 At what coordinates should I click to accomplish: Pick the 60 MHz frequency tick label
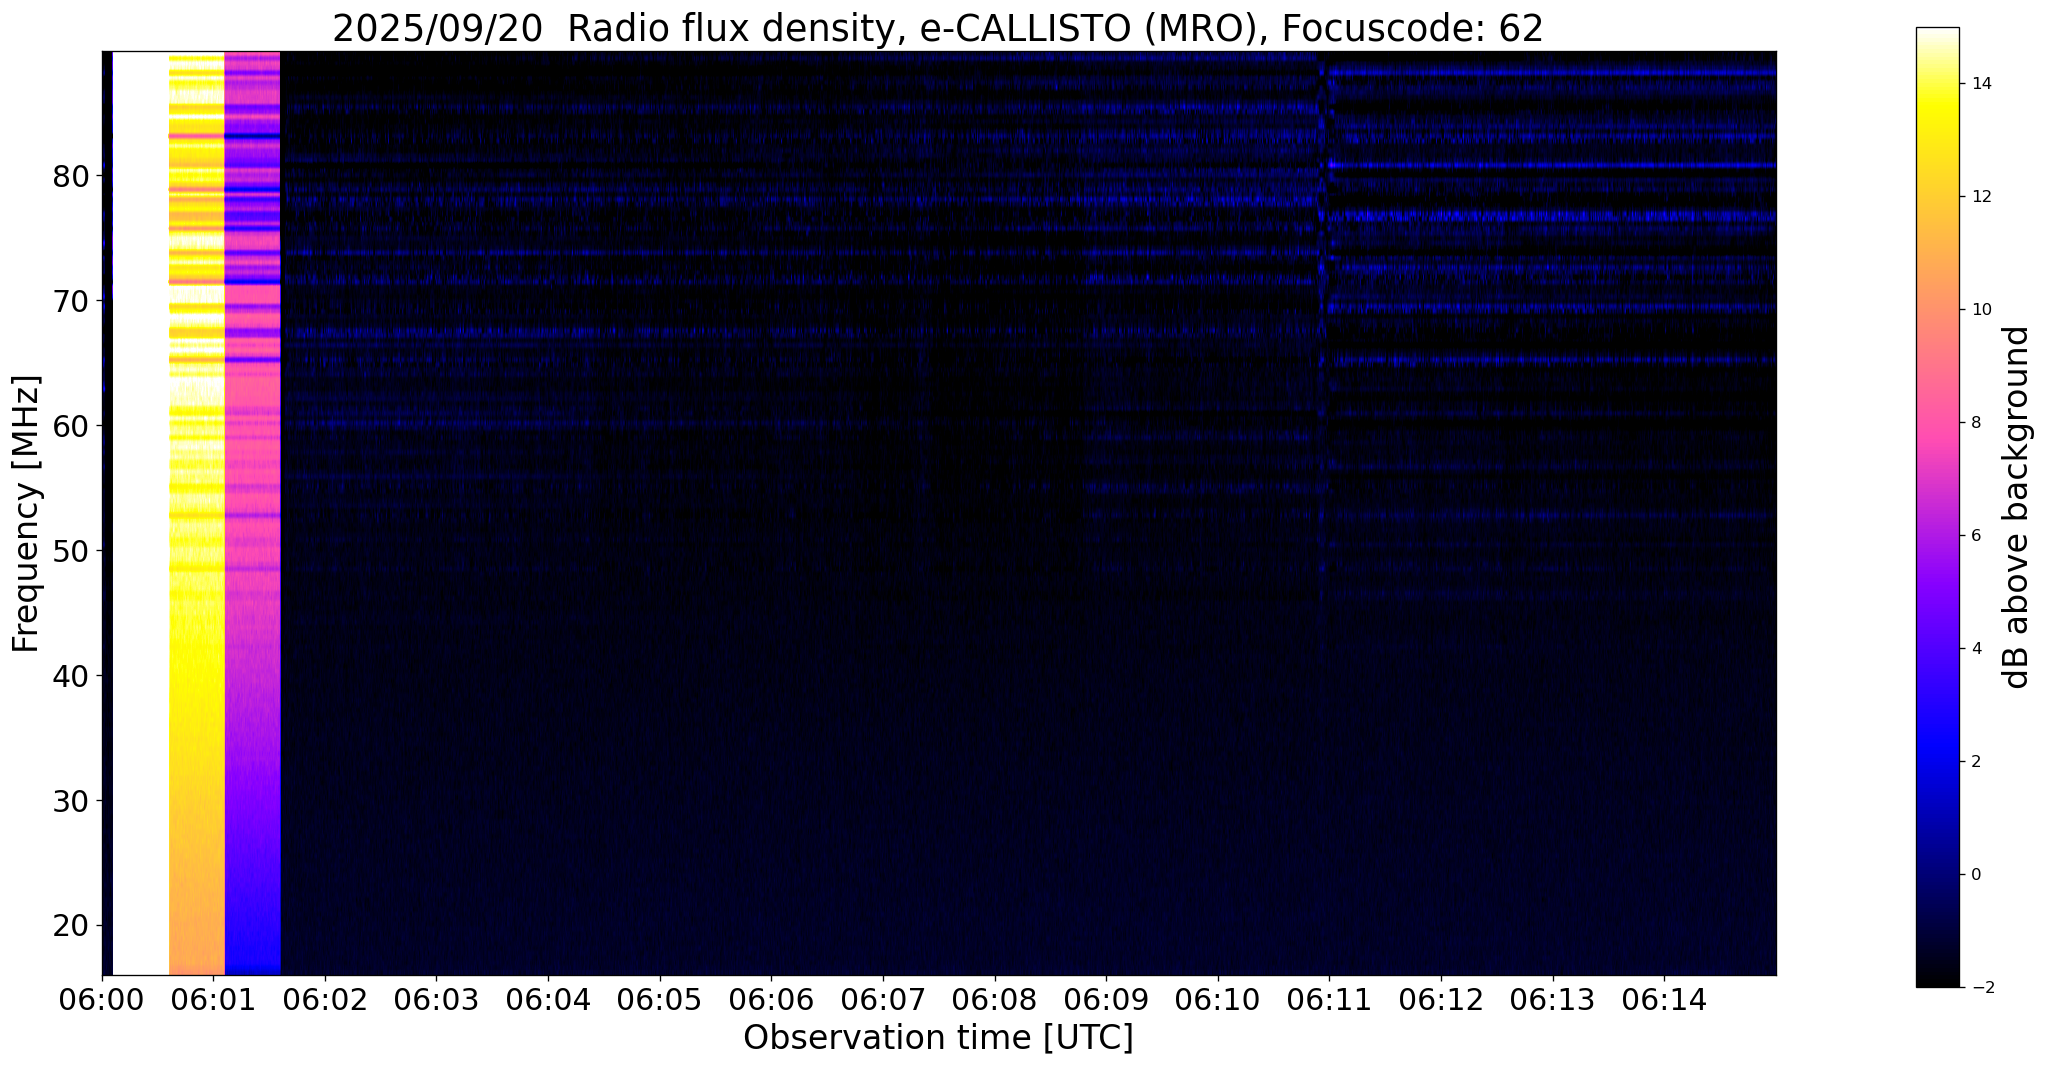click(x=70, y=426)
